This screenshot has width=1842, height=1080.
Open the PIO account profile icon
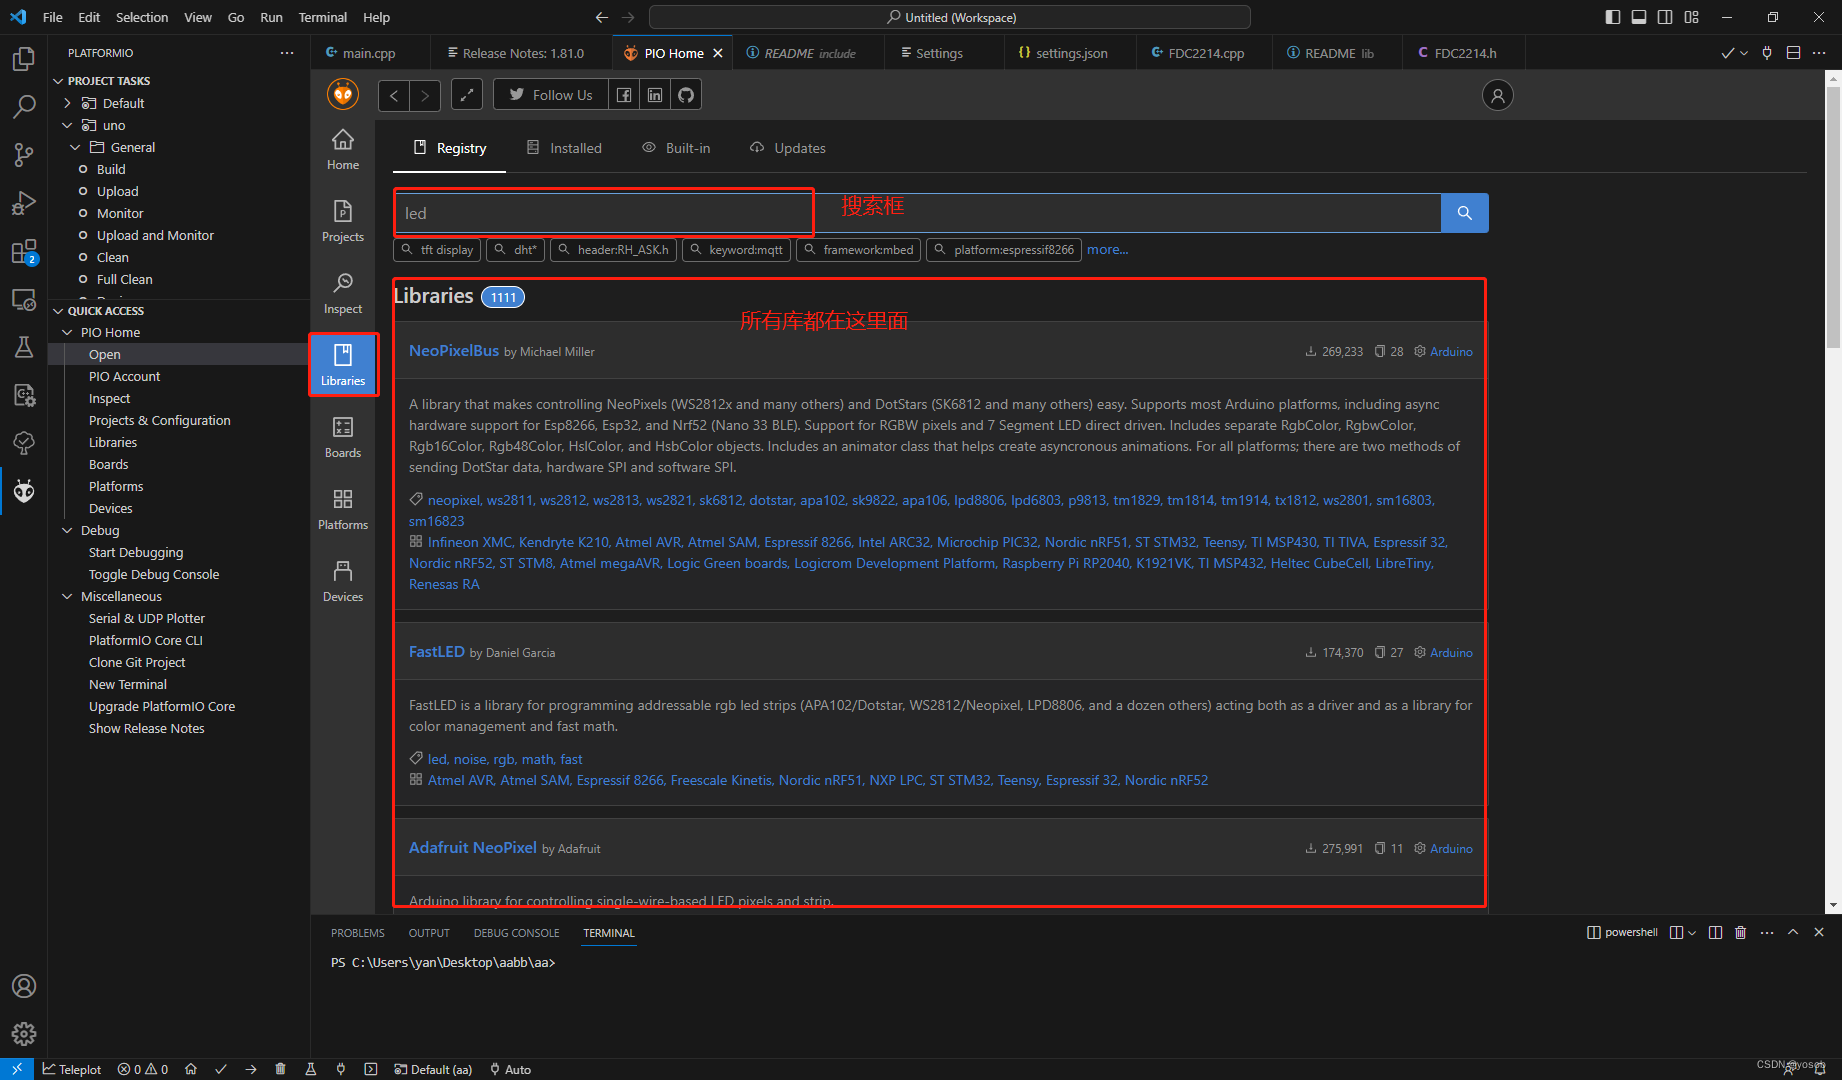[x=1498, y=95]
